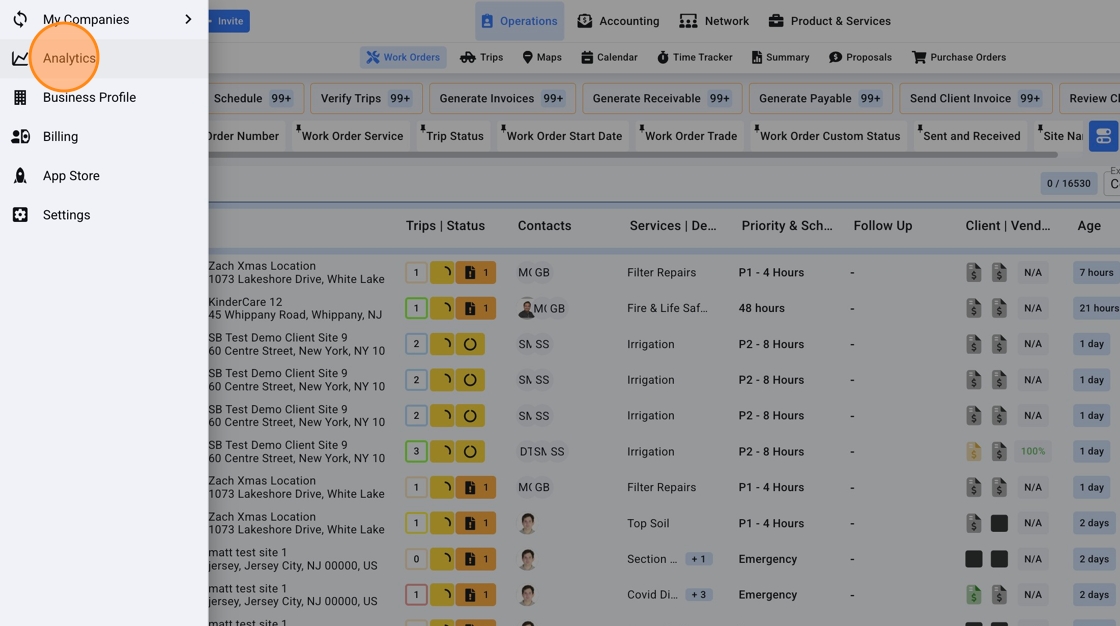The width and height of the screenshot is (1120, 626).
Task: Expand the My Companies chevron
Action: click(188, 19)
